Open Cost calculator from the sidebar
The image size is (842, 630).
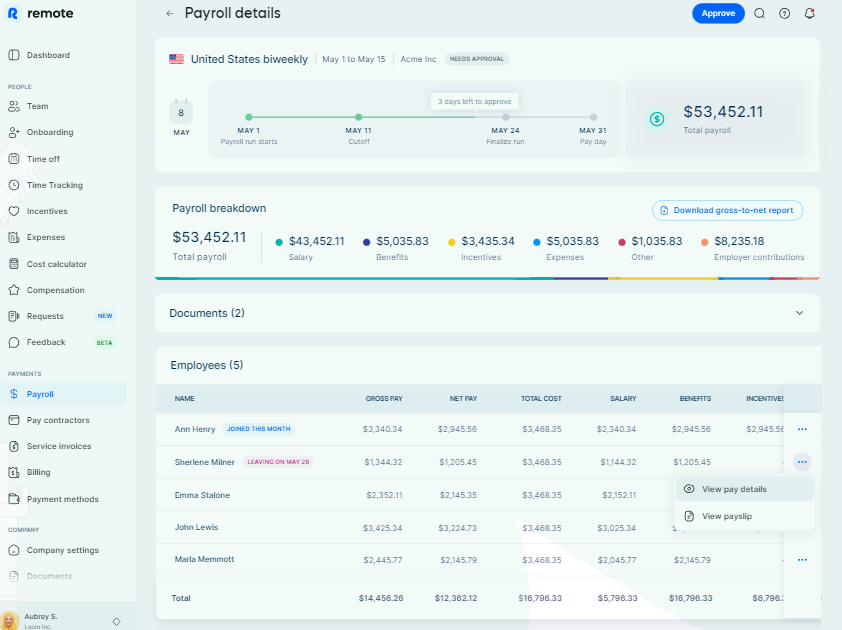(x=56, y=264)
